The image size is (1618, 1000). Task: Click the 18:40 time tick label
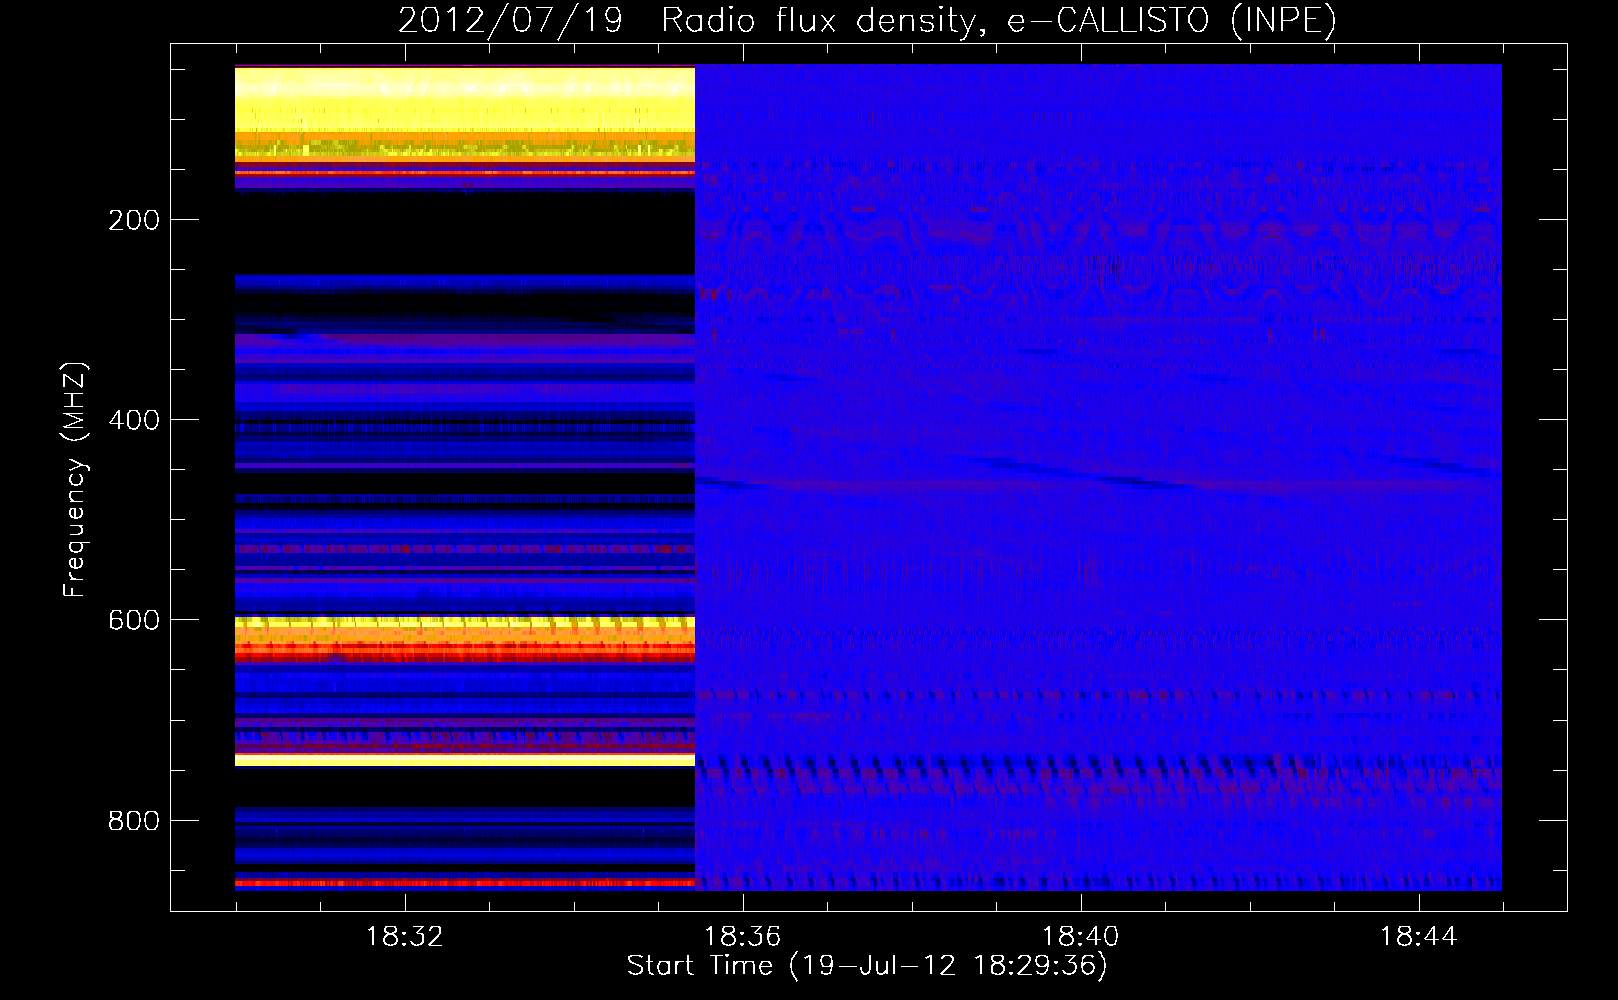tap(1080, 937)
